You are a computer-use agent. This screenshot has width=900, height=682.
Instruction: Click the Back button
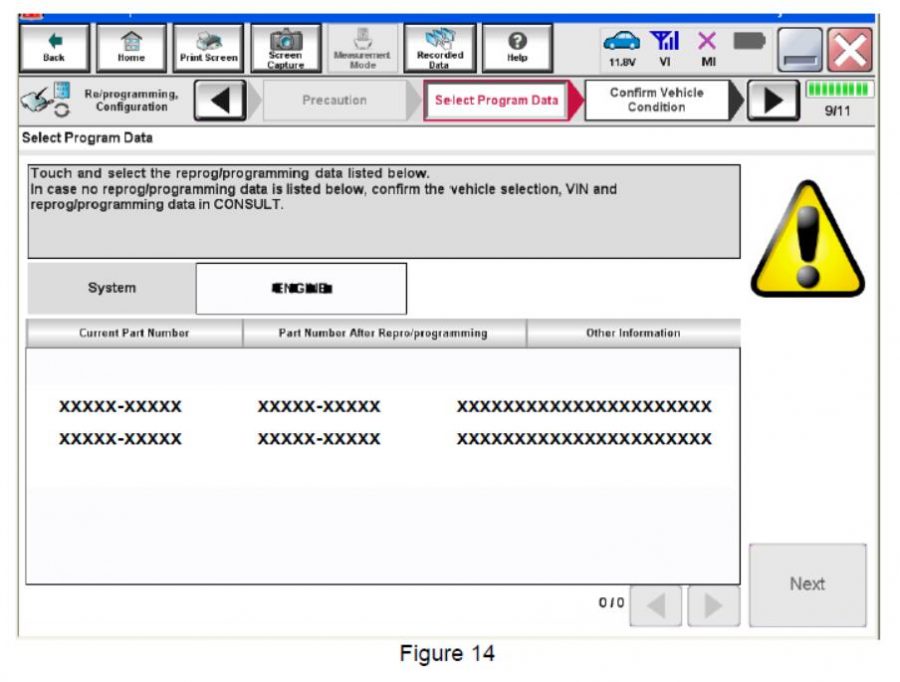click(54, 45)
